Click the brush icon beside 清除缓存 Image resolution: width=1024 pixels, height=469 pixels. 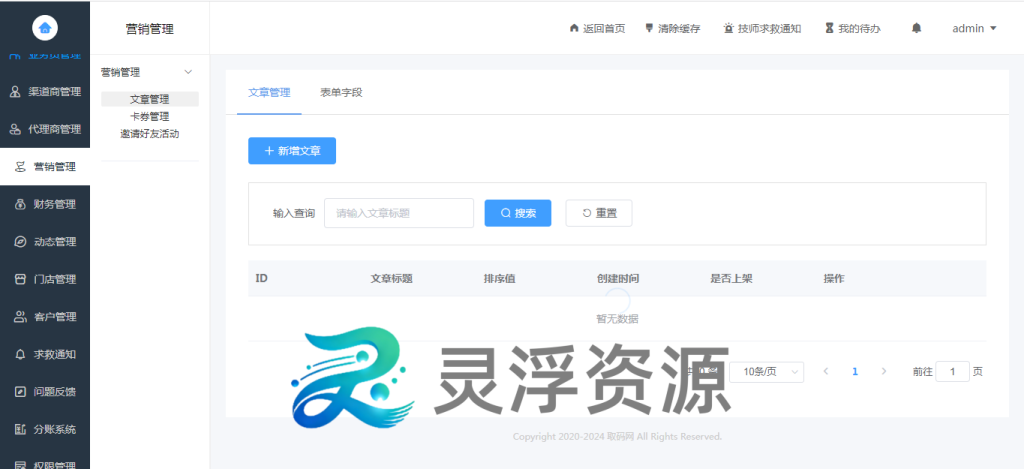[x=649, y=28]
